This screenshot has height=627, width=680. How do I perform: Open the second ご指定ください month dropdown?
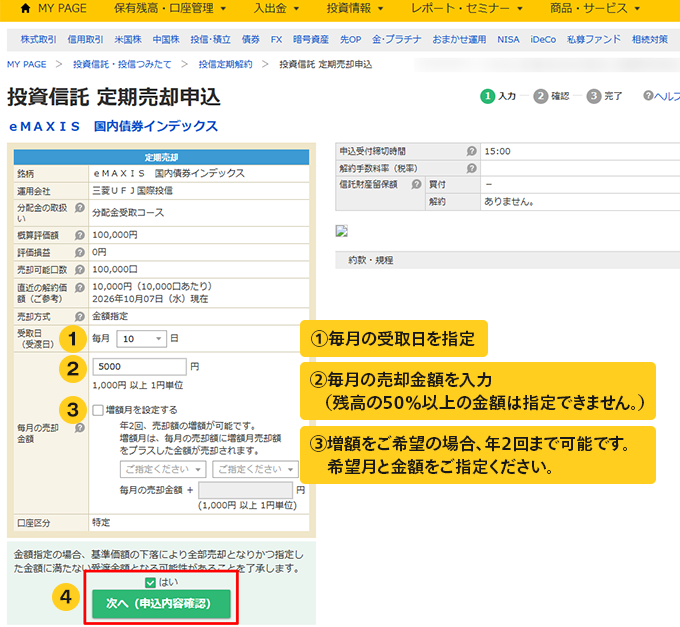[x=255, y=469]
